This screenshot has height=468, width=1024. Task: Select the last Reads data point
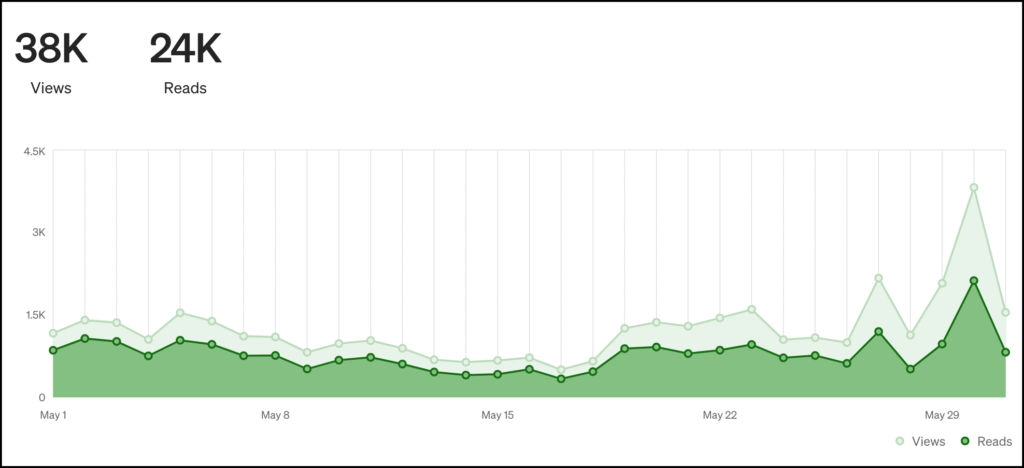1005,352
